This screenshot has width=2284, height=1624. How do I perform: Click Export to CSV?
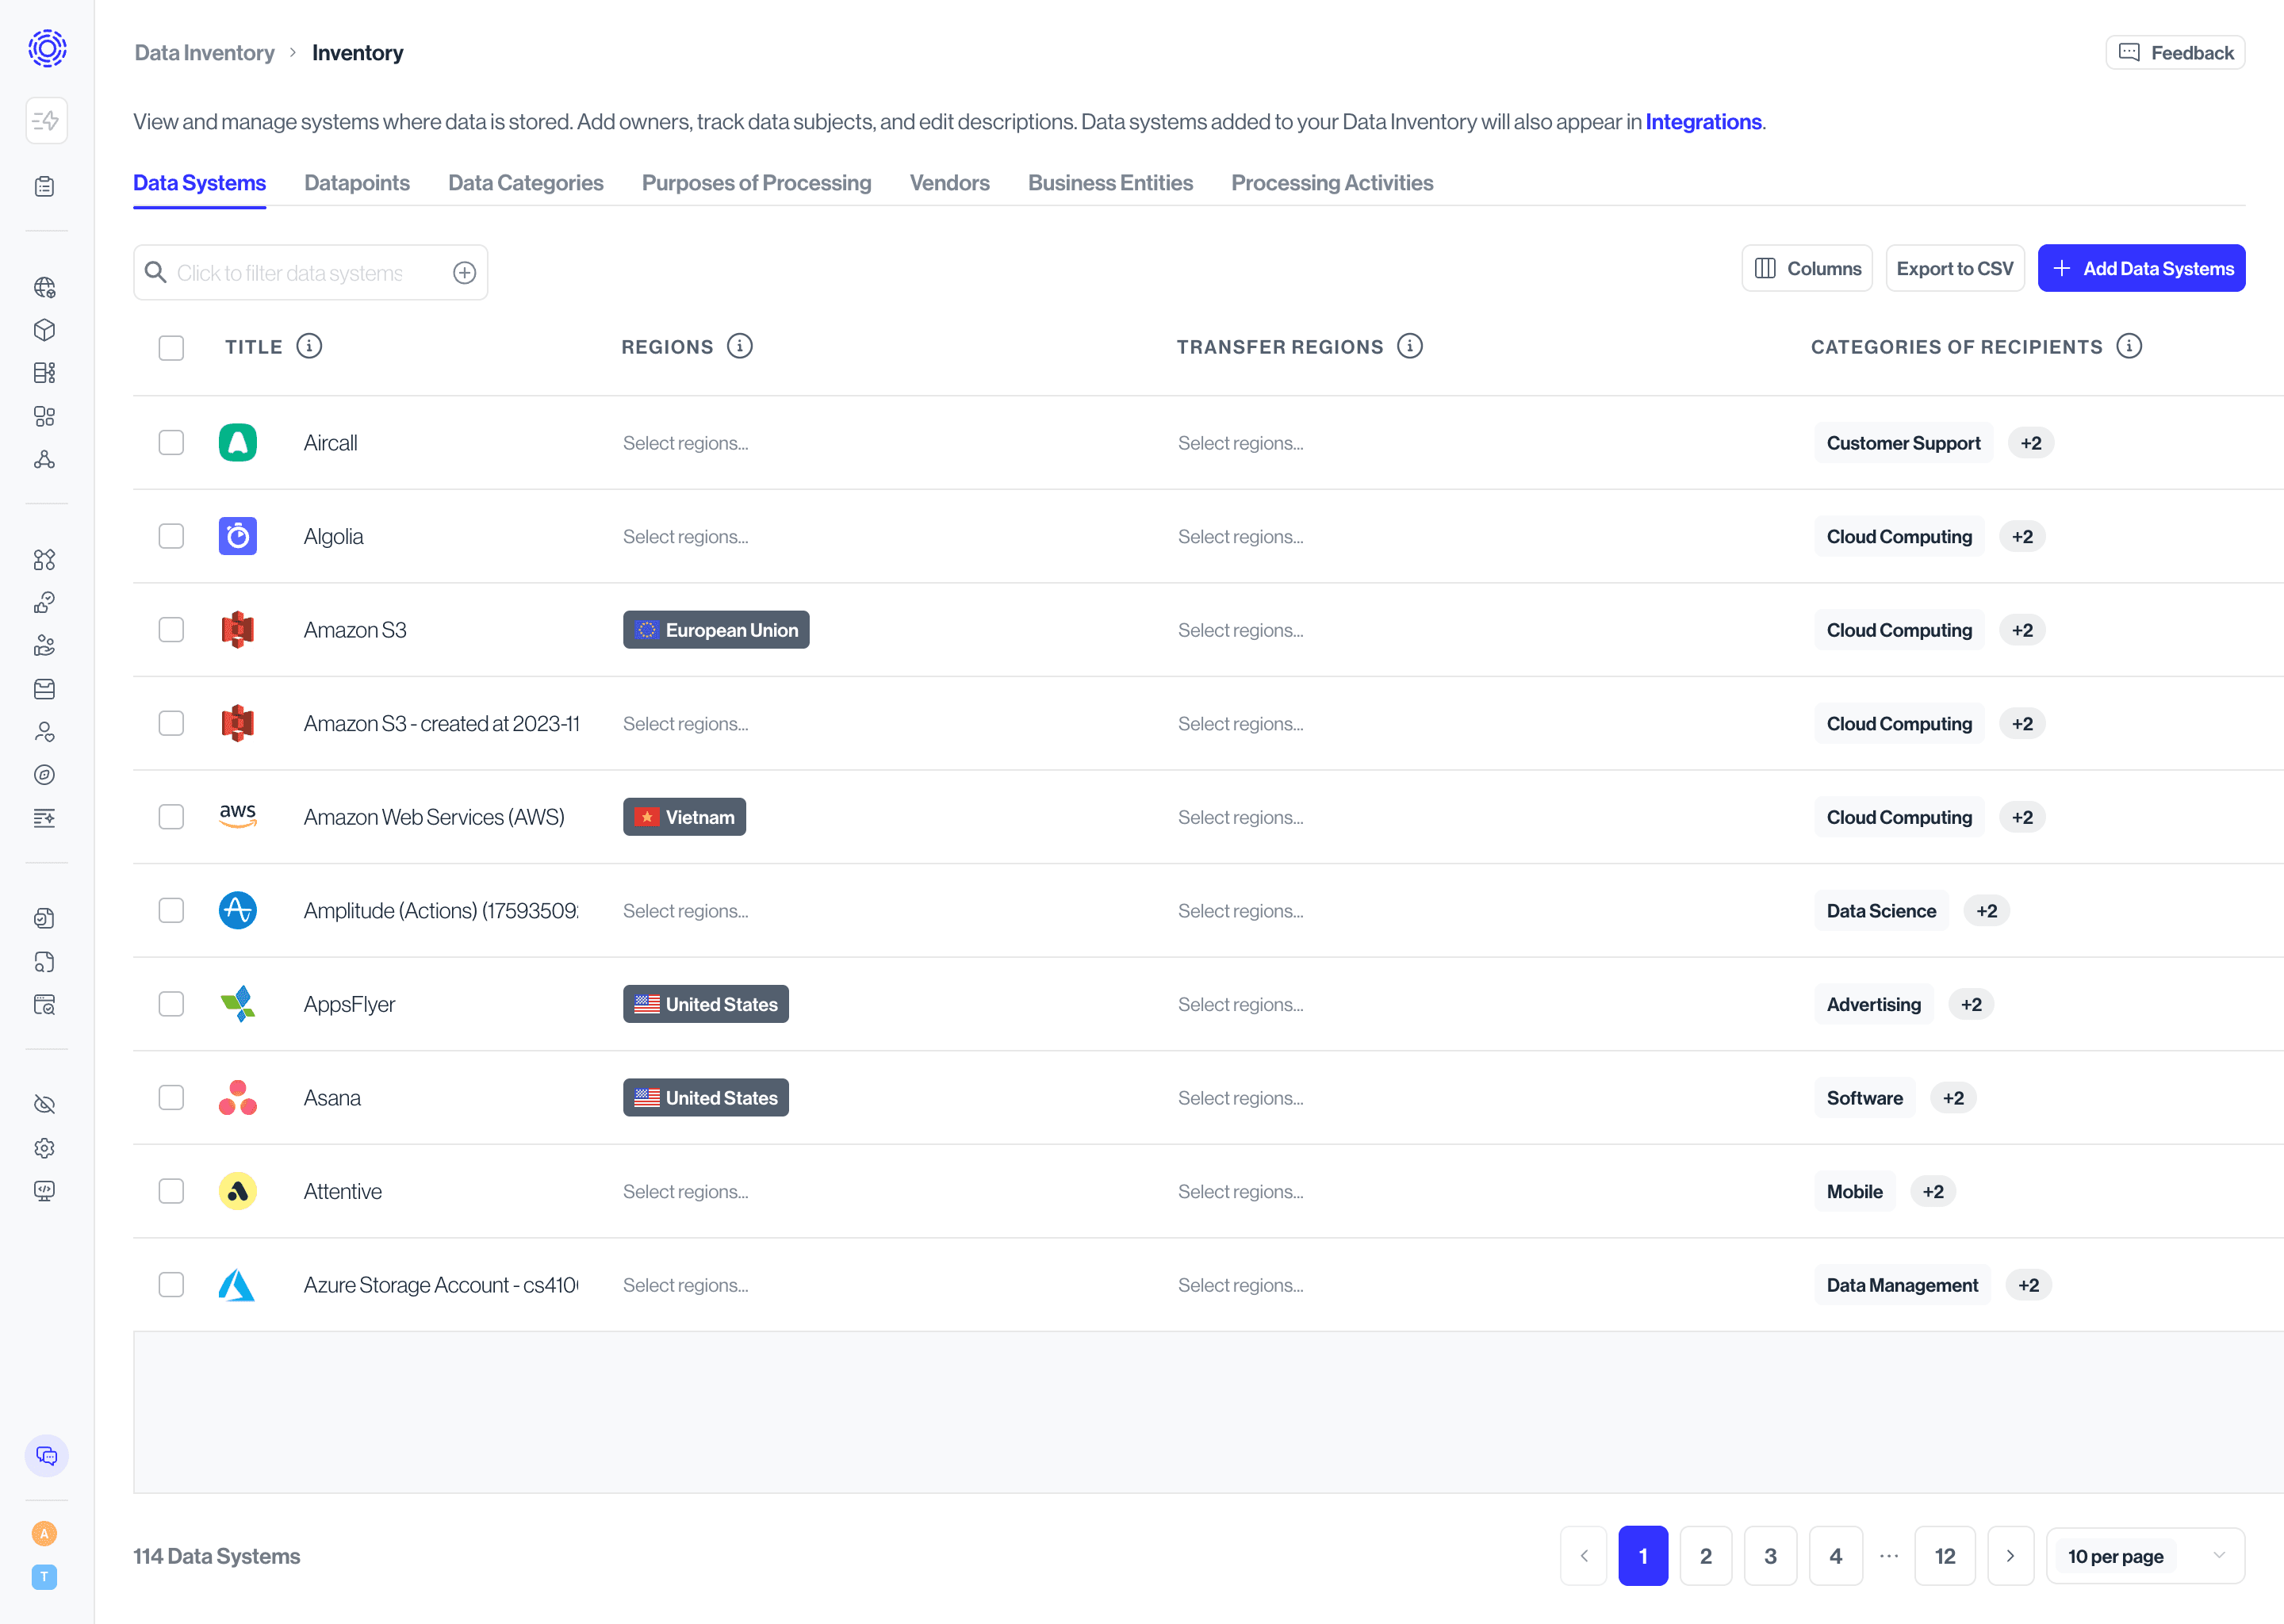(x=1955, y=268)
